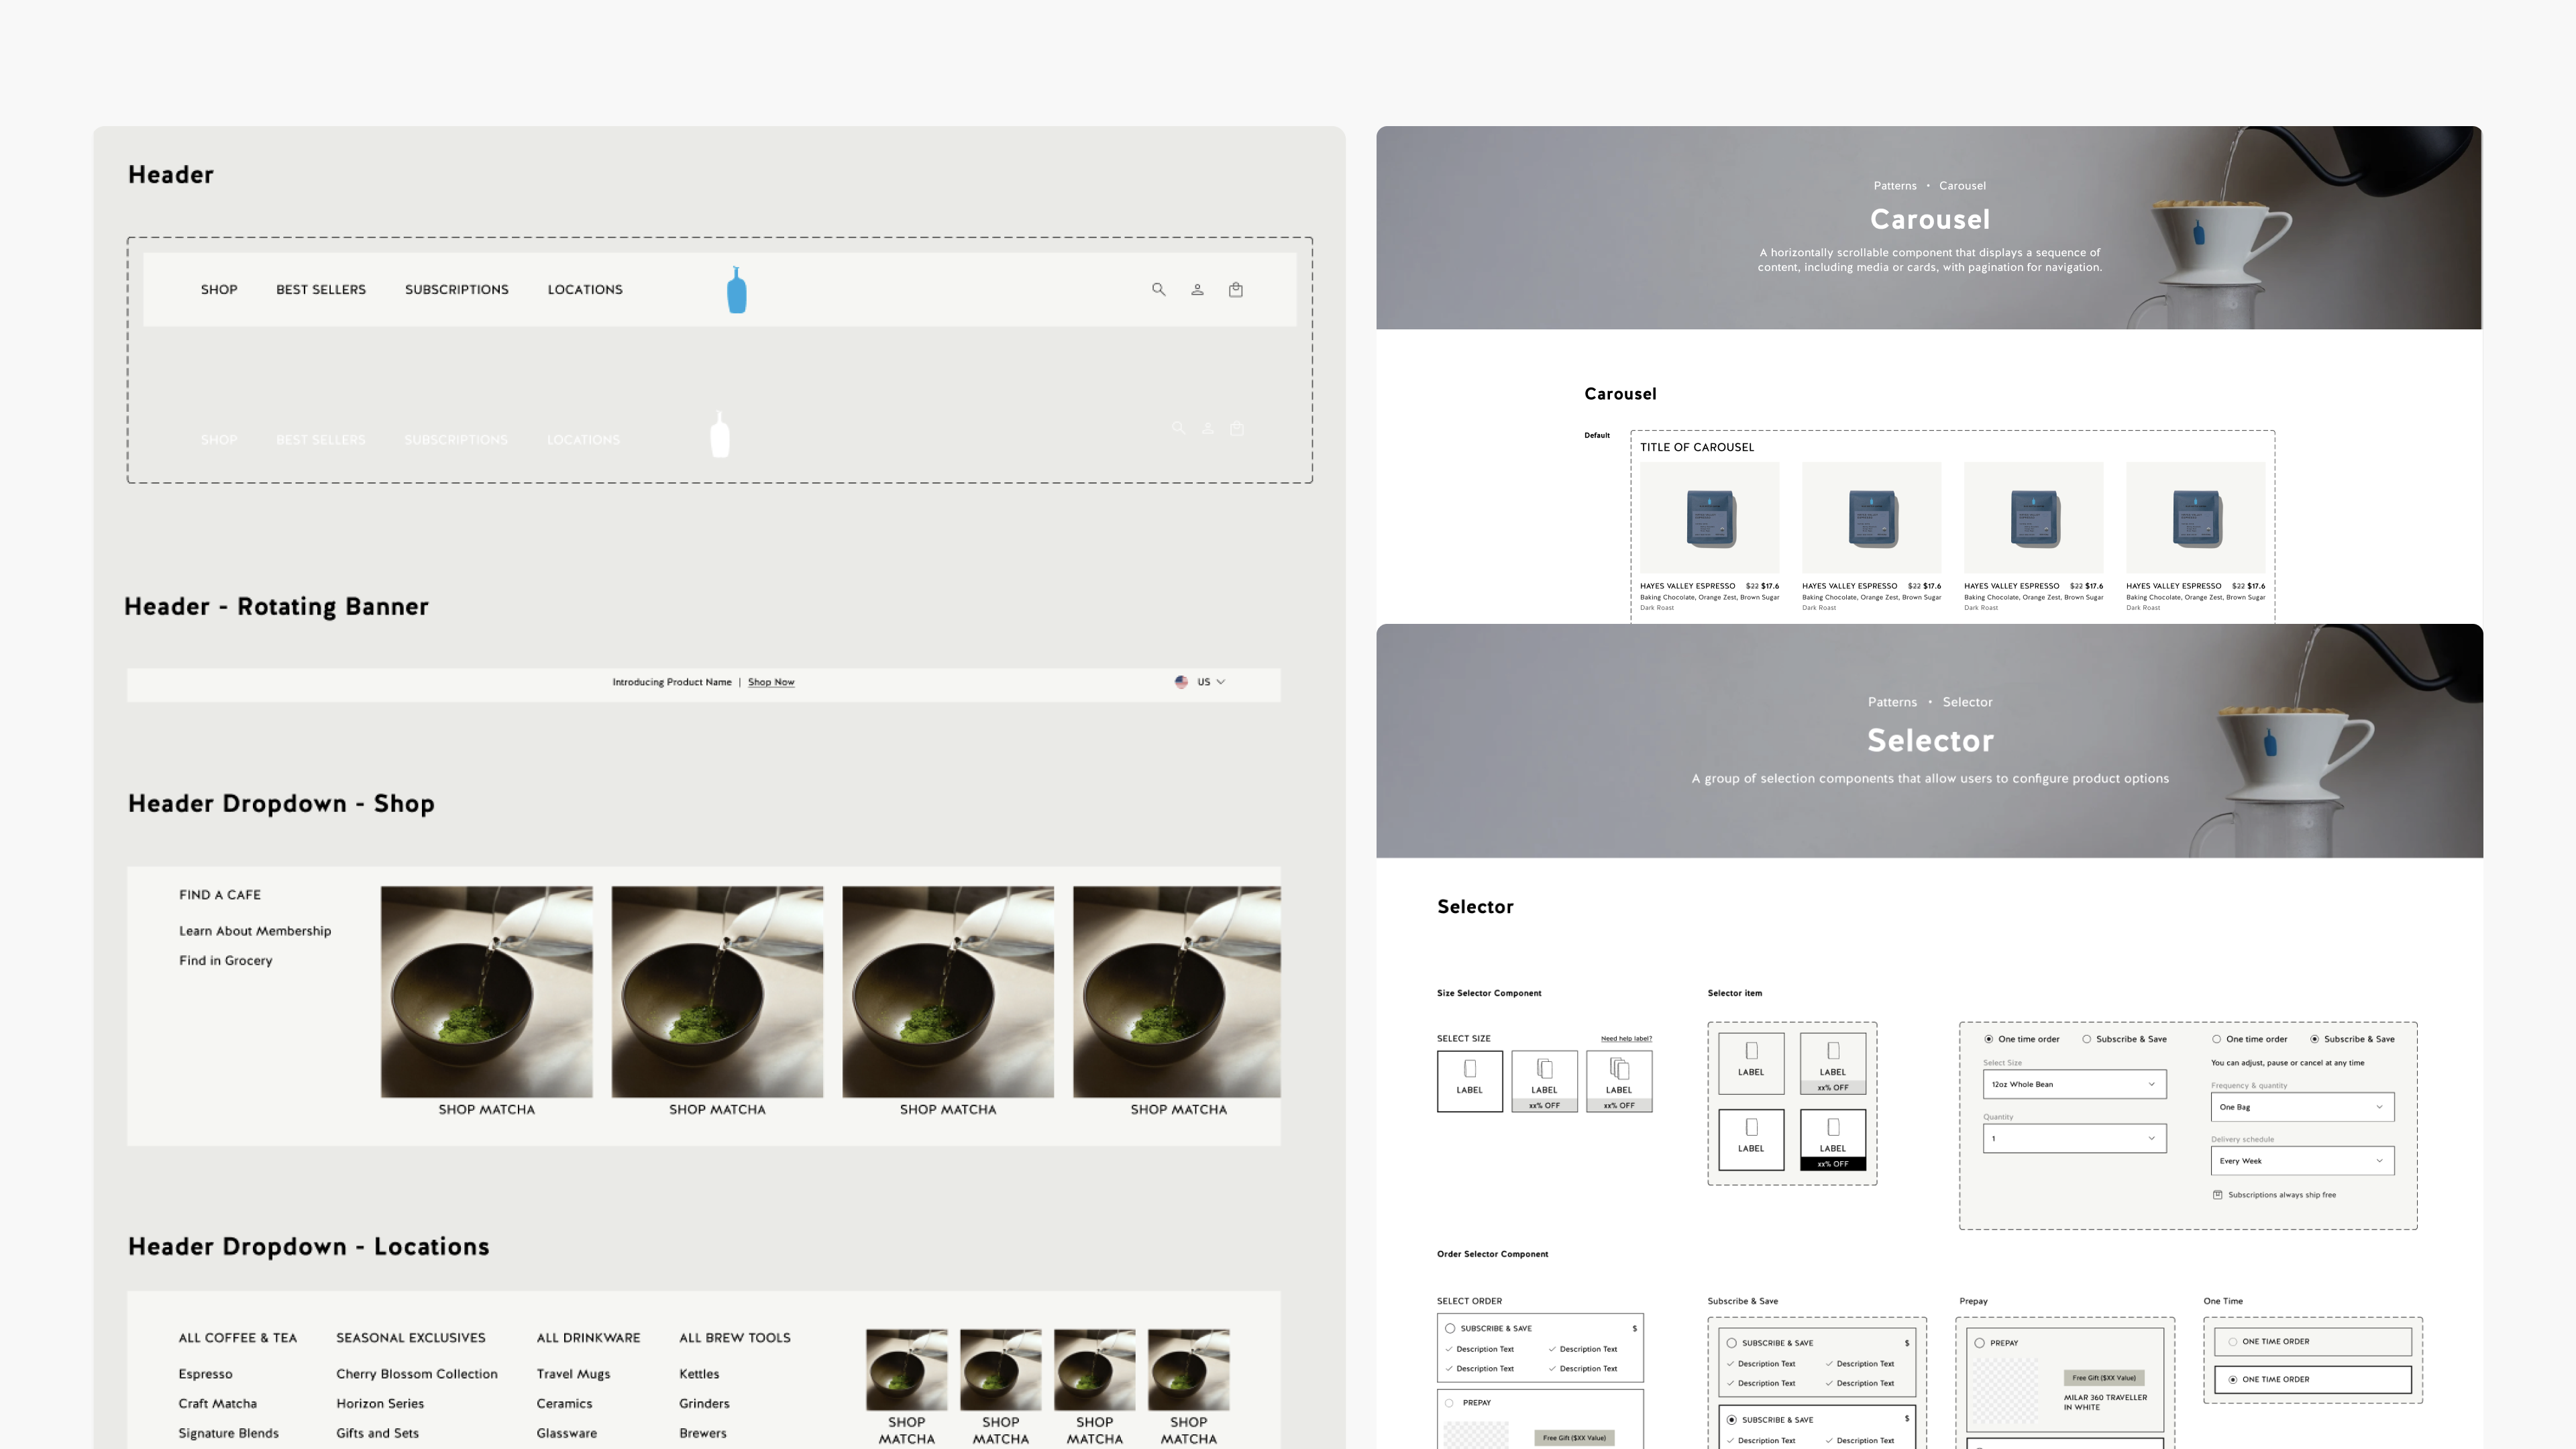Click Patterns breadcrumb on the Carousel banner
The width and height of the screenshot is (2576, 1449).
(x=1895, y=186)
